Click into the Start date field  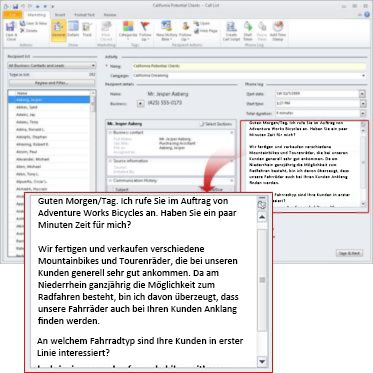(x=317, y=94)
